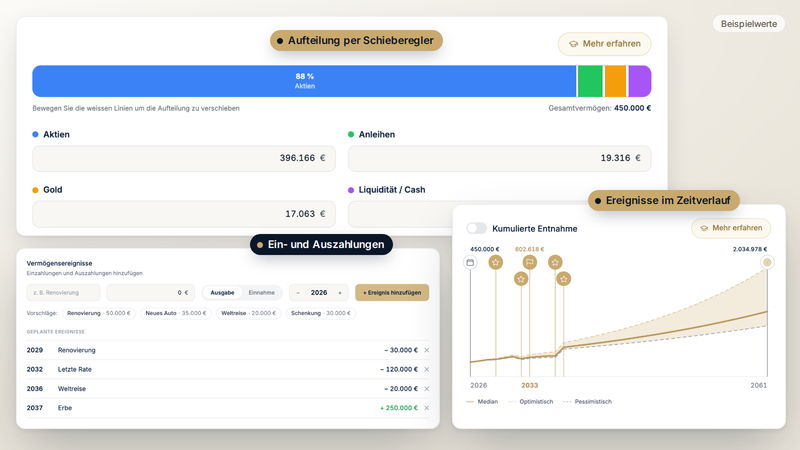The width and height of the screenshot is (800, 450).
Task: Pick the Neues Auto 35.000 € suggestion
Action: [176, 313]
